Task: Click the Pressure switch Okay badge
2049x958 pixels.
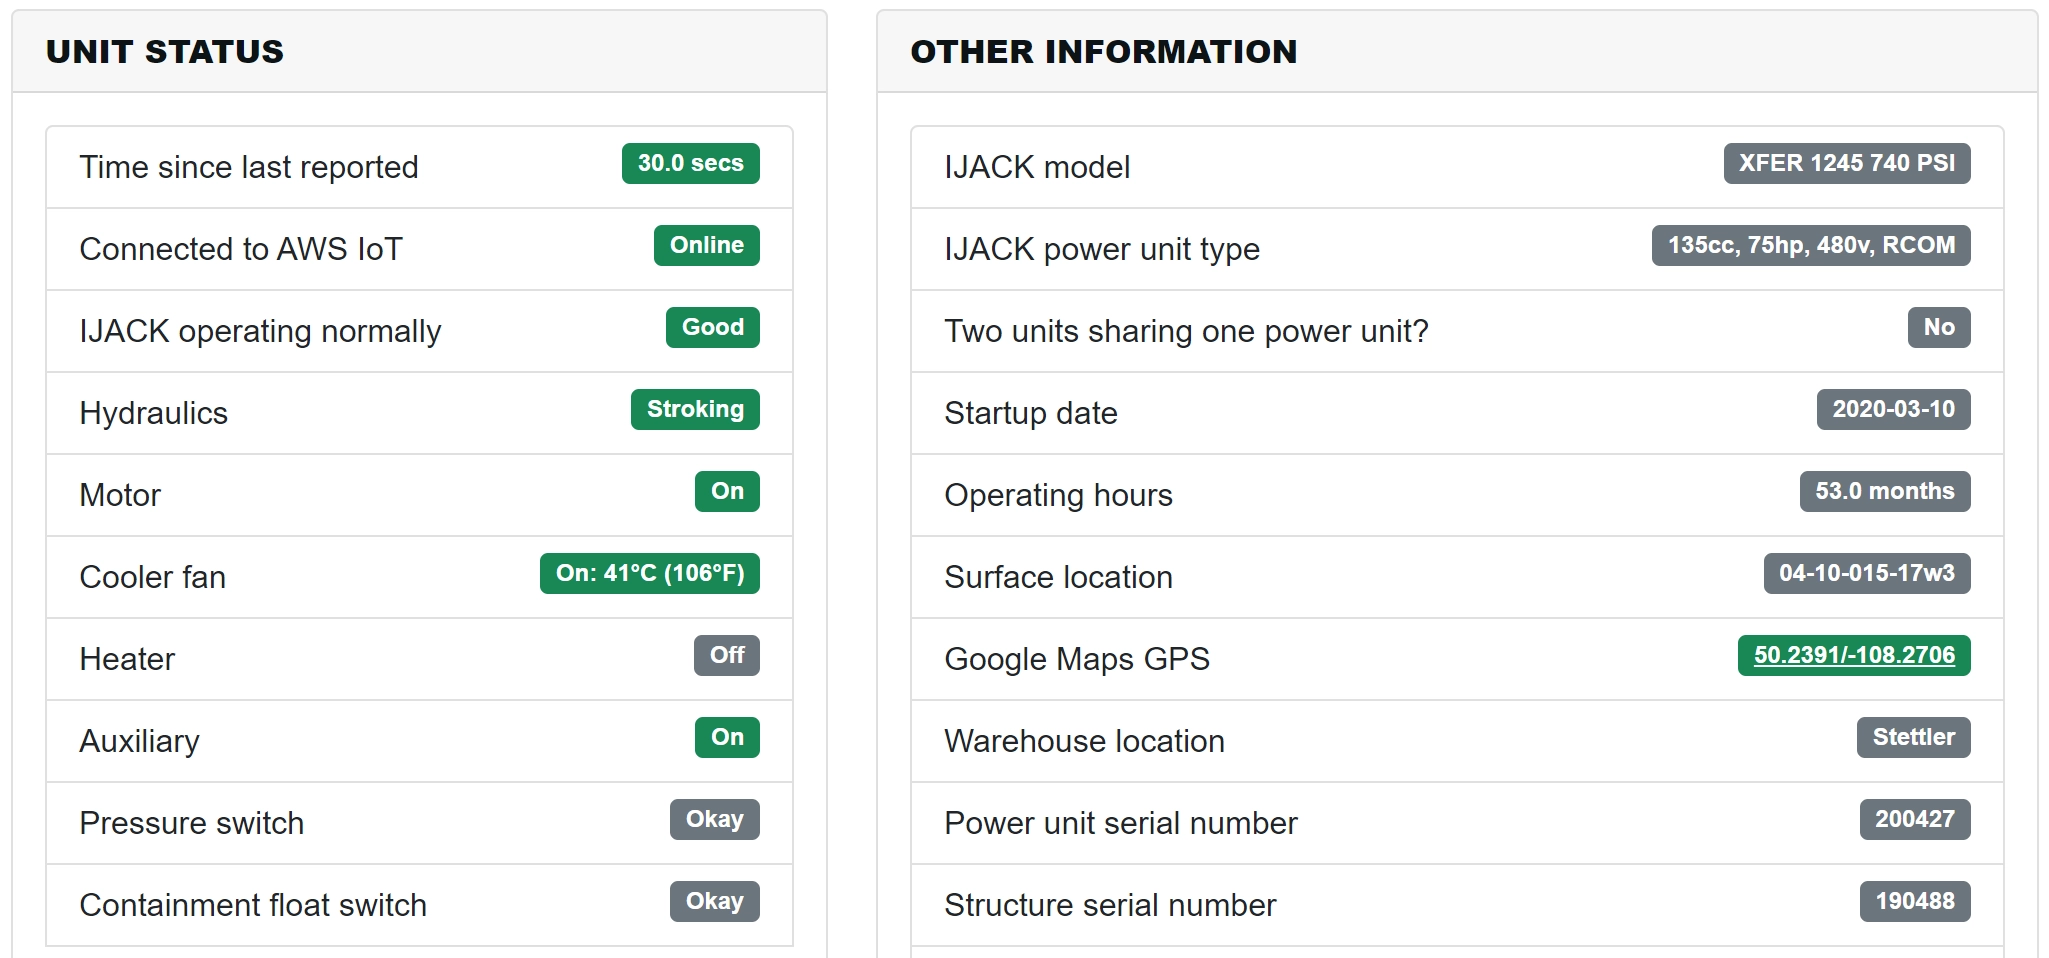Action: 713,820
